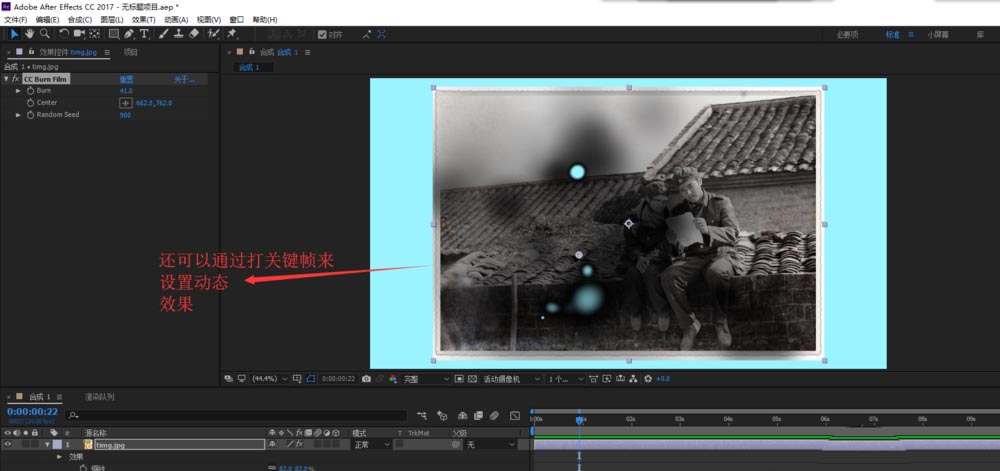
Task: Click the timeline layer search field
Action: pos(236,416)
